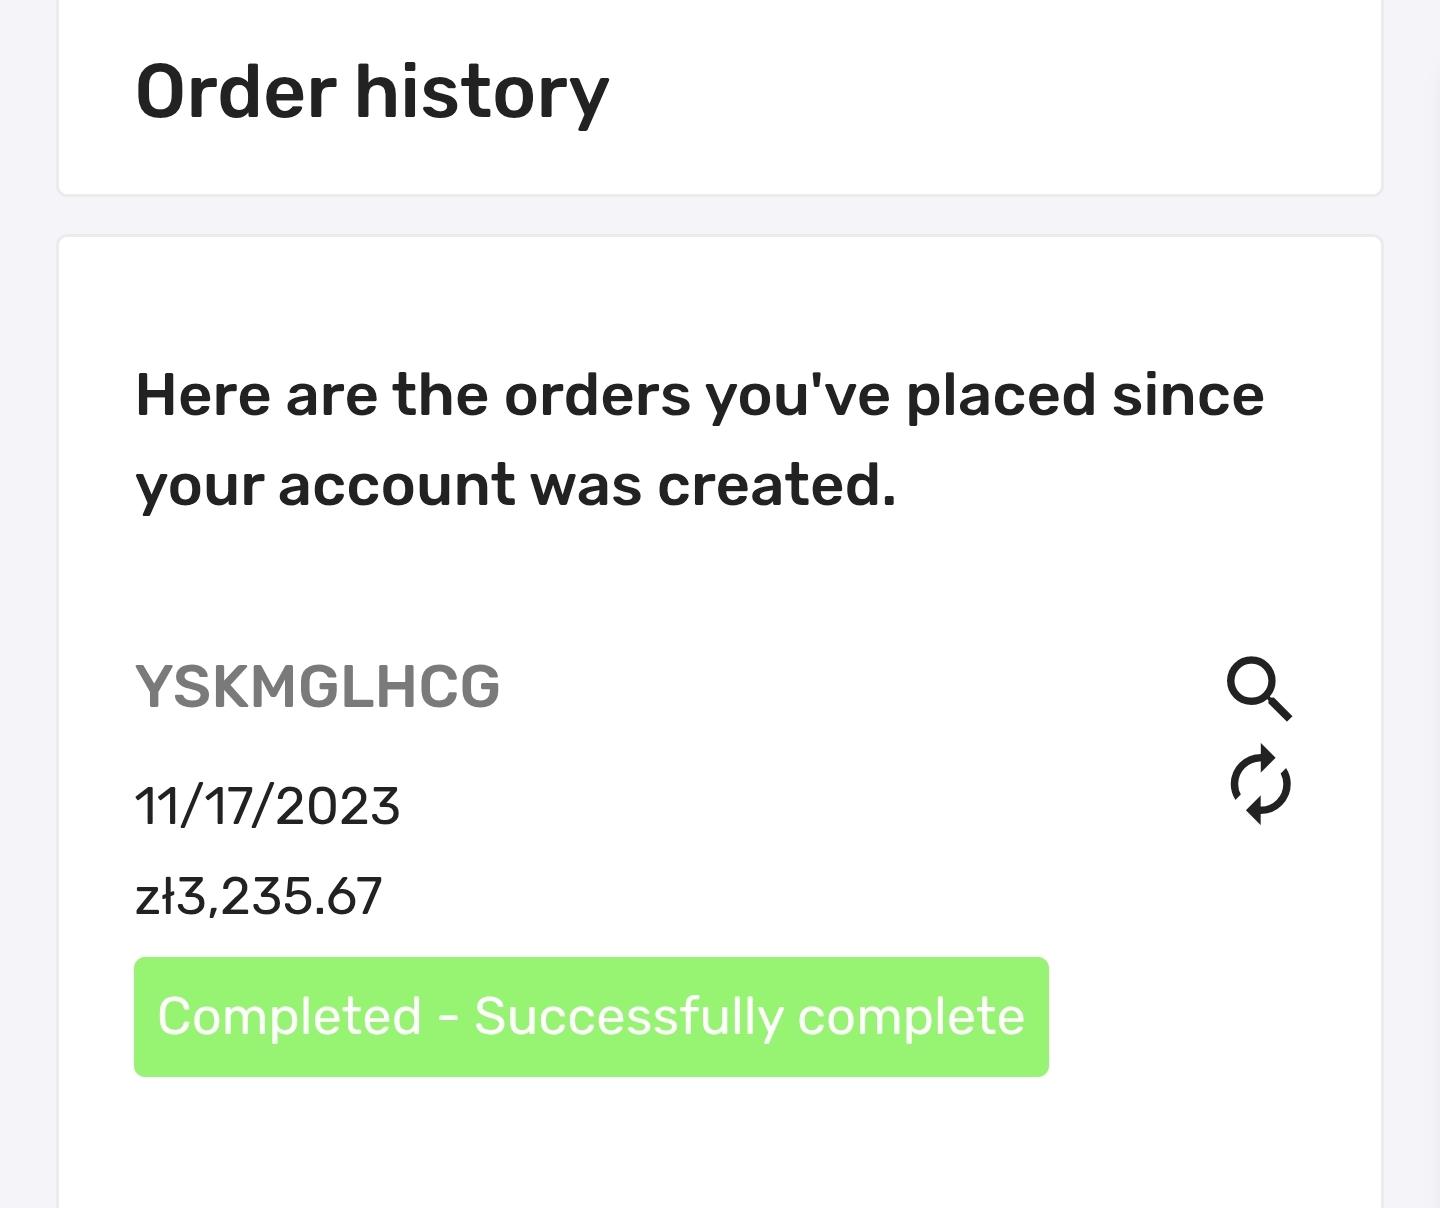The height and width of the screenshot is (1208, 1440).
Task: Click "your account was created." text line
Action: click(515, 486)
